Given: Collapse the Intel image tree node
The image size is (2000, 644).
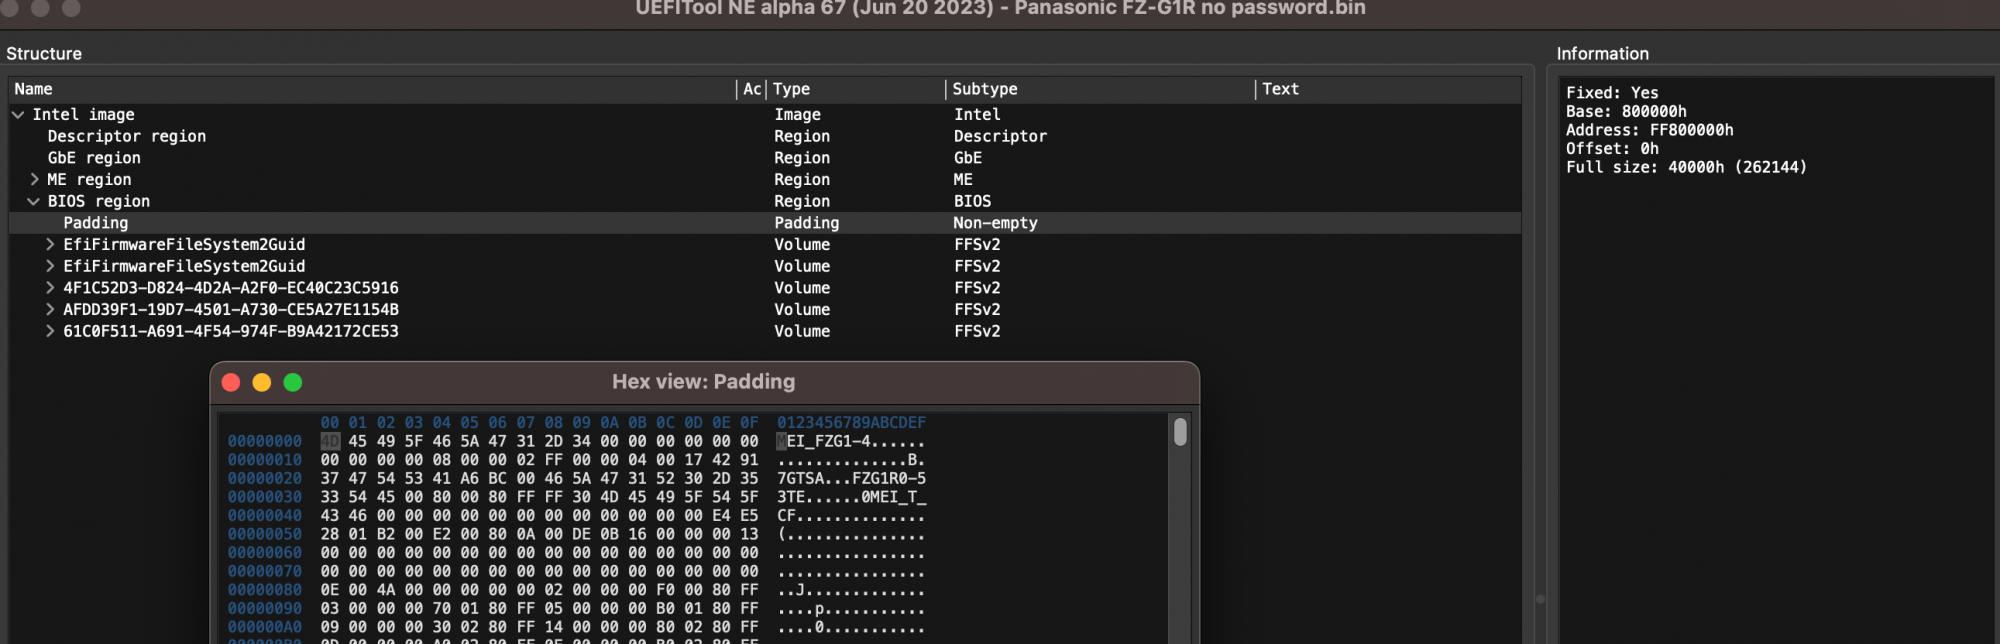Looking at the screenshot, I should pyautogui.click(x=18, y=115).
